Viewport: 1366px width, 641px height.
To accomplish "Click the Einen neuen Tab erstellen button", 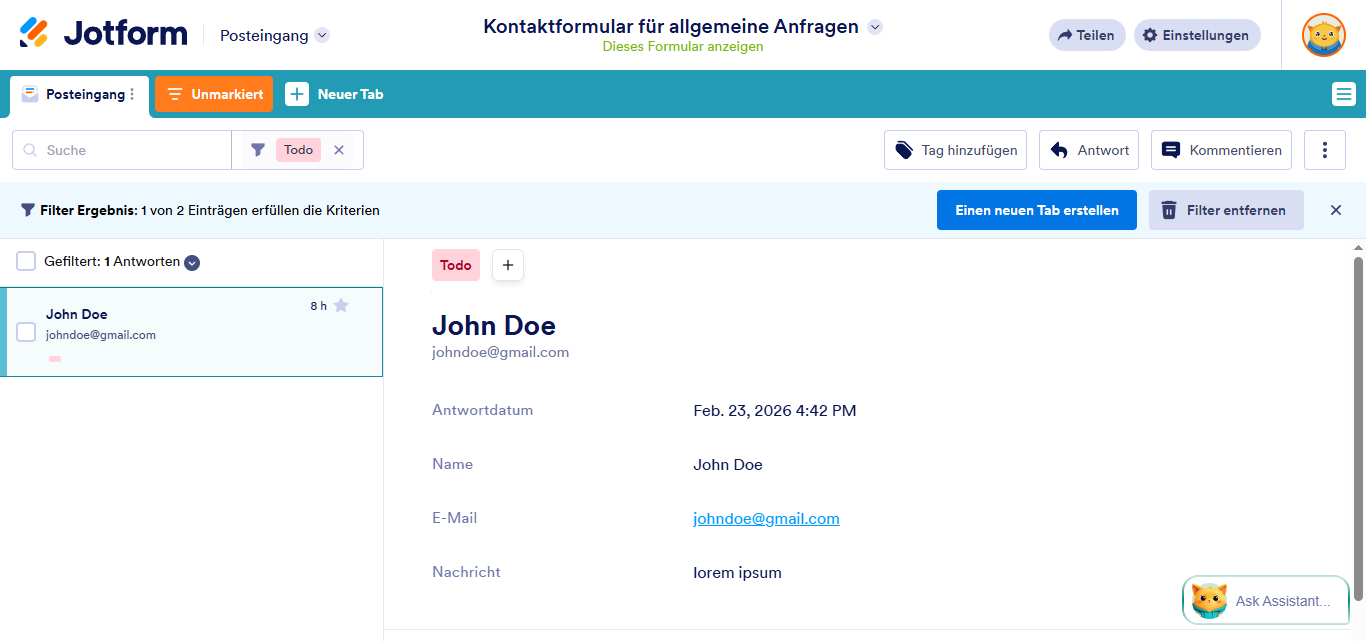I will [1036, 210].
